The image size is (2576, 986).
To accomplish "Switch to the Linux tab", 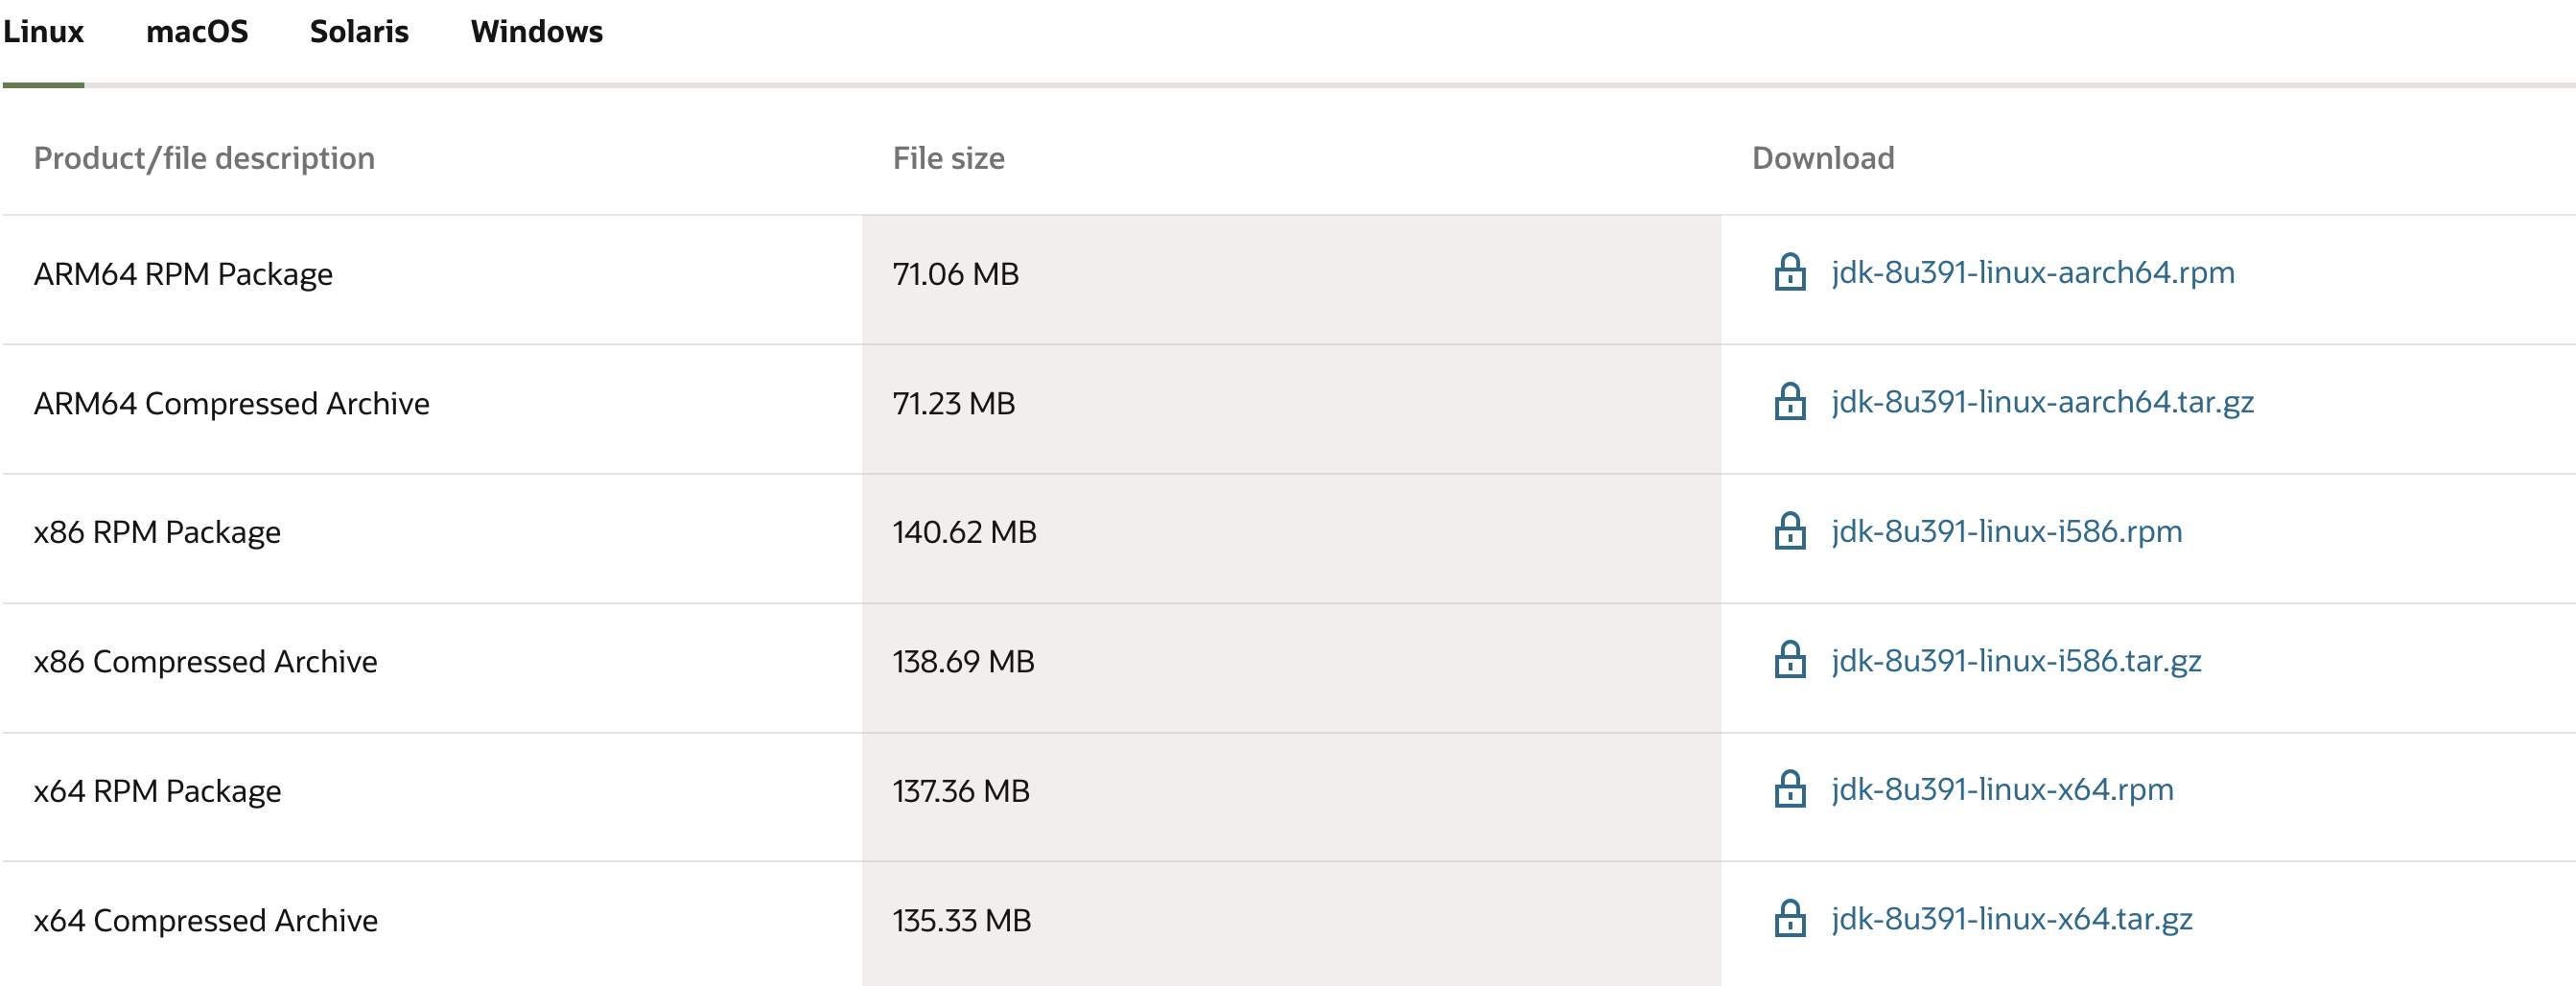I will pyautogui.click(x=43, y=32).
